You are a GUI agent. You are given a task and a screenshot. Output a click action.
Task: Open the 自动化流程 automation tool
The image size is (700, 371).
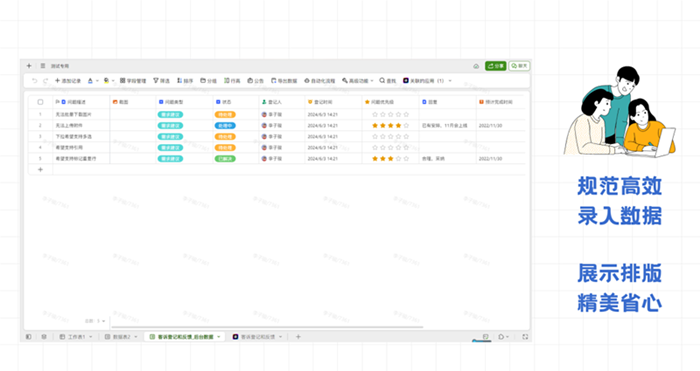(320, 81)
